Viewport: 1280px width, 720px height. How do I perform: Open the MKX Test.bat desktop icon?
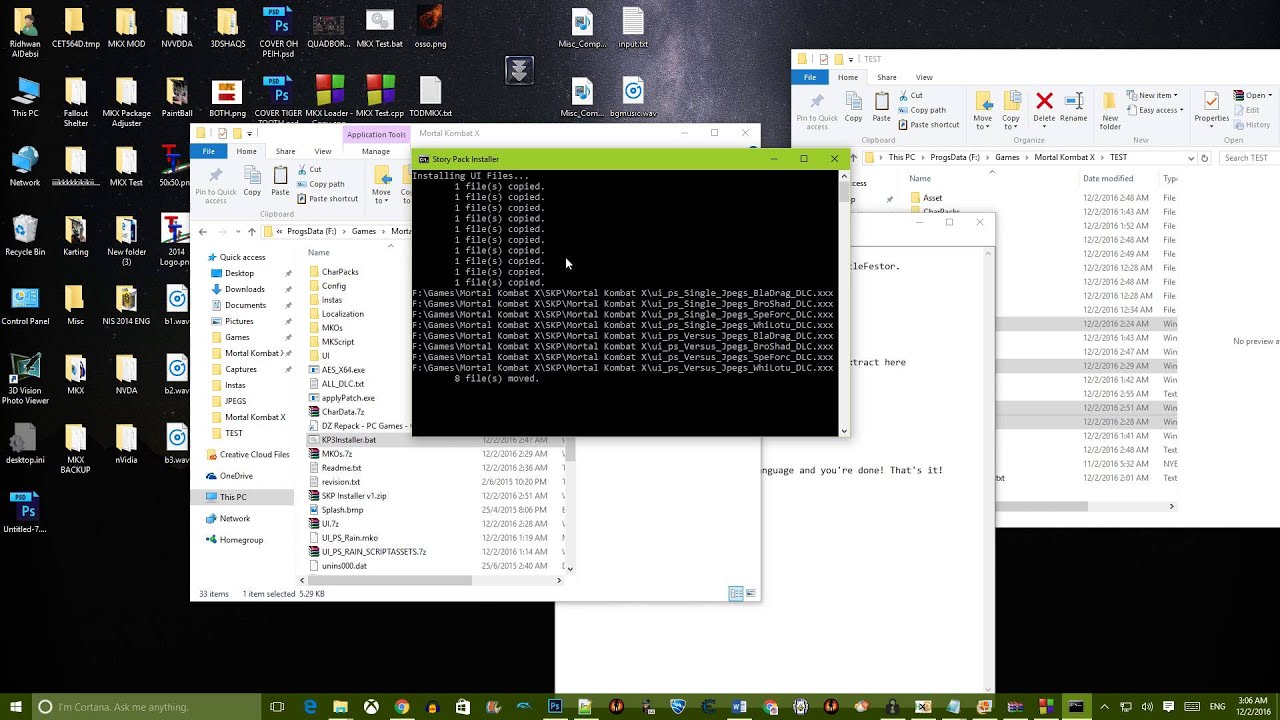click(379, 28)
